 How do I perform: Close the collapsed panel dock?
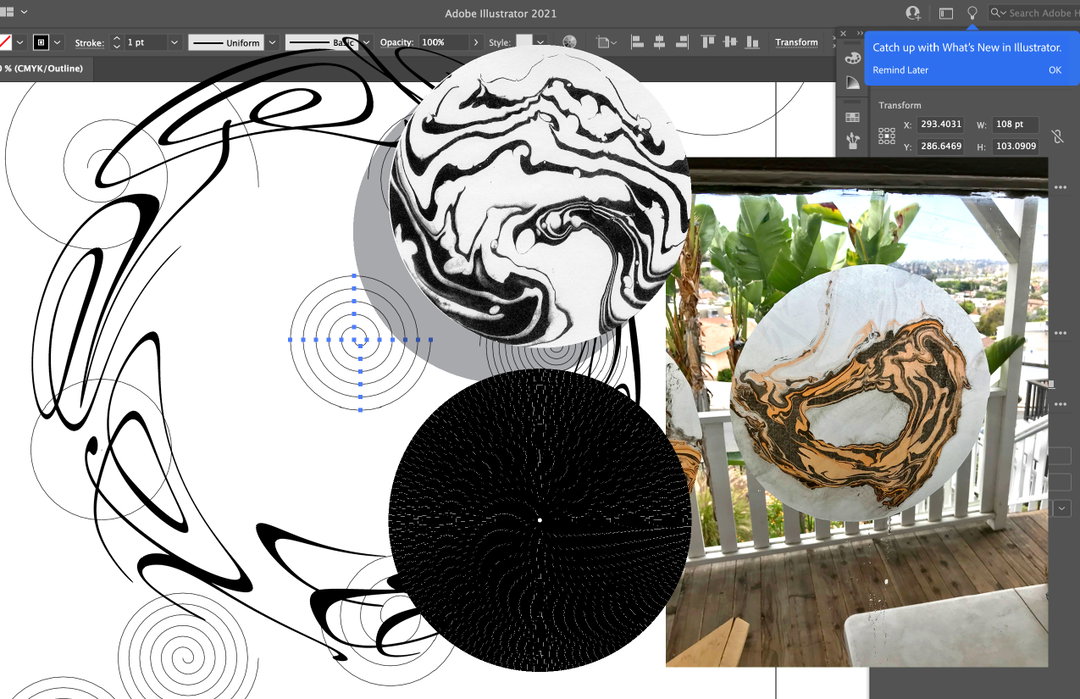pyautogui.click(x=843, y=33)
